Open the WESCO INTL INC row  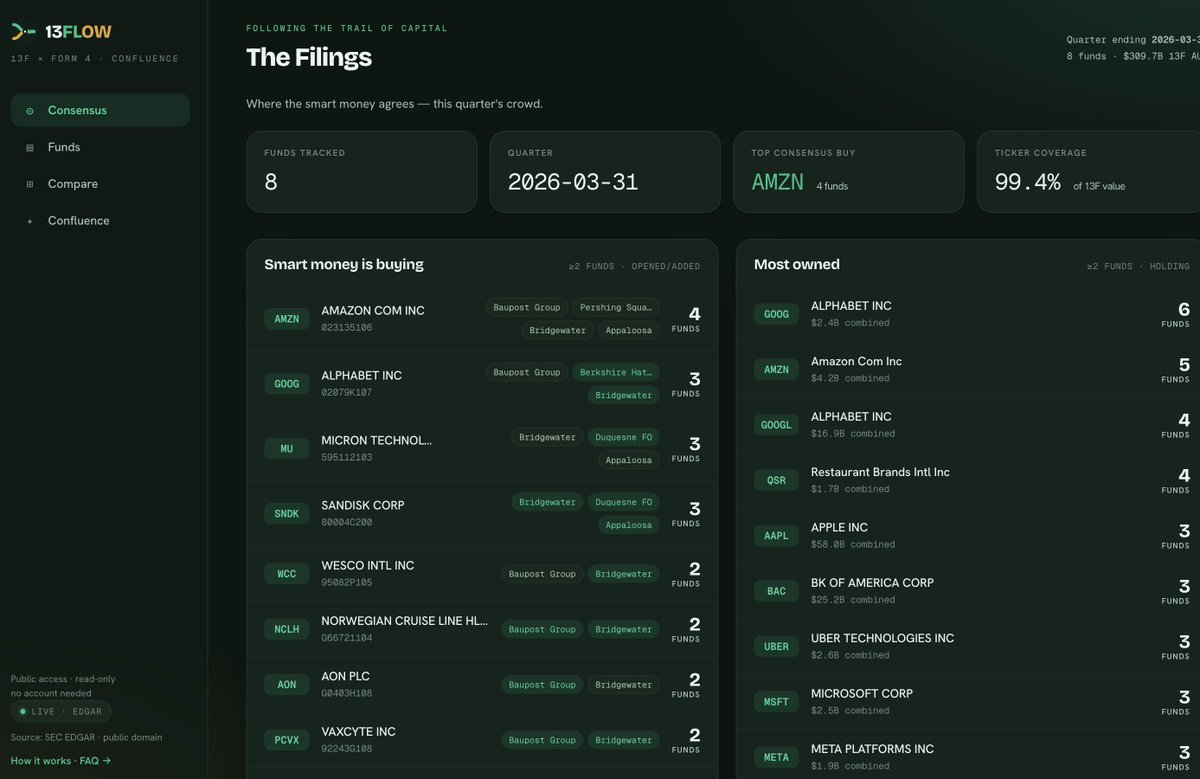pyautogui.click(x=482, y=574)
